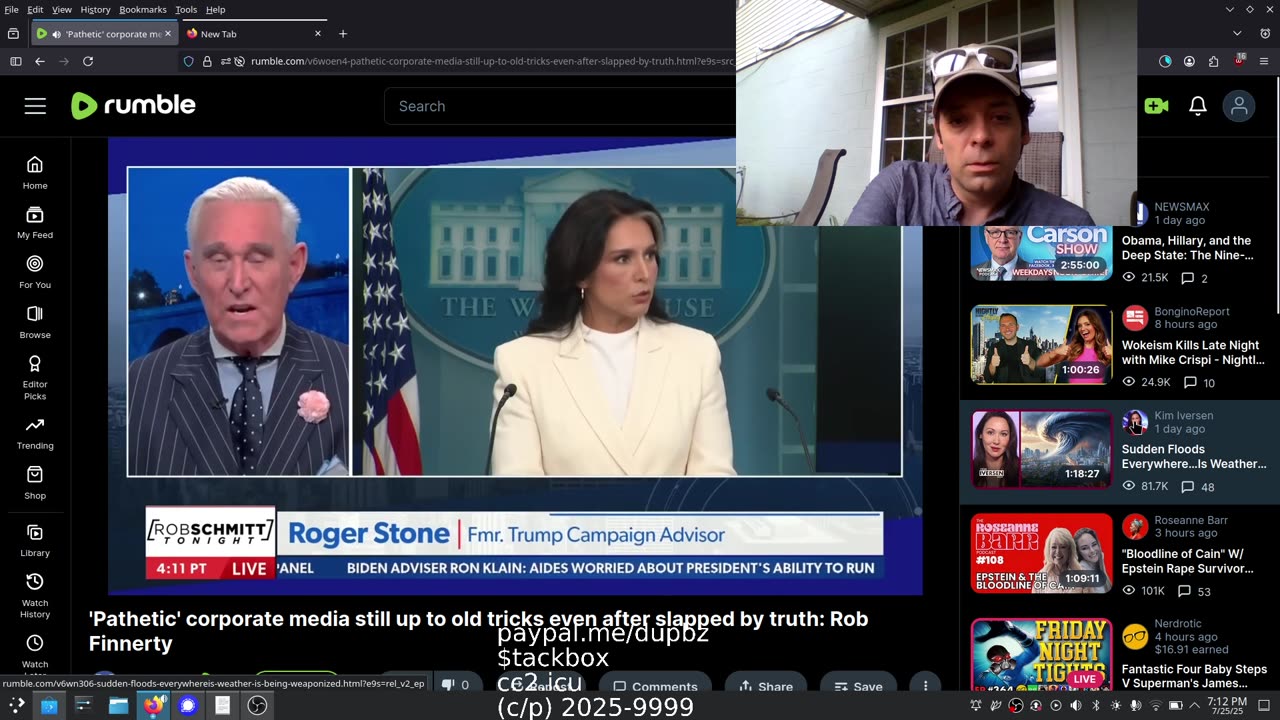
Task: Show site security padlock info
Action: [207, 61]
